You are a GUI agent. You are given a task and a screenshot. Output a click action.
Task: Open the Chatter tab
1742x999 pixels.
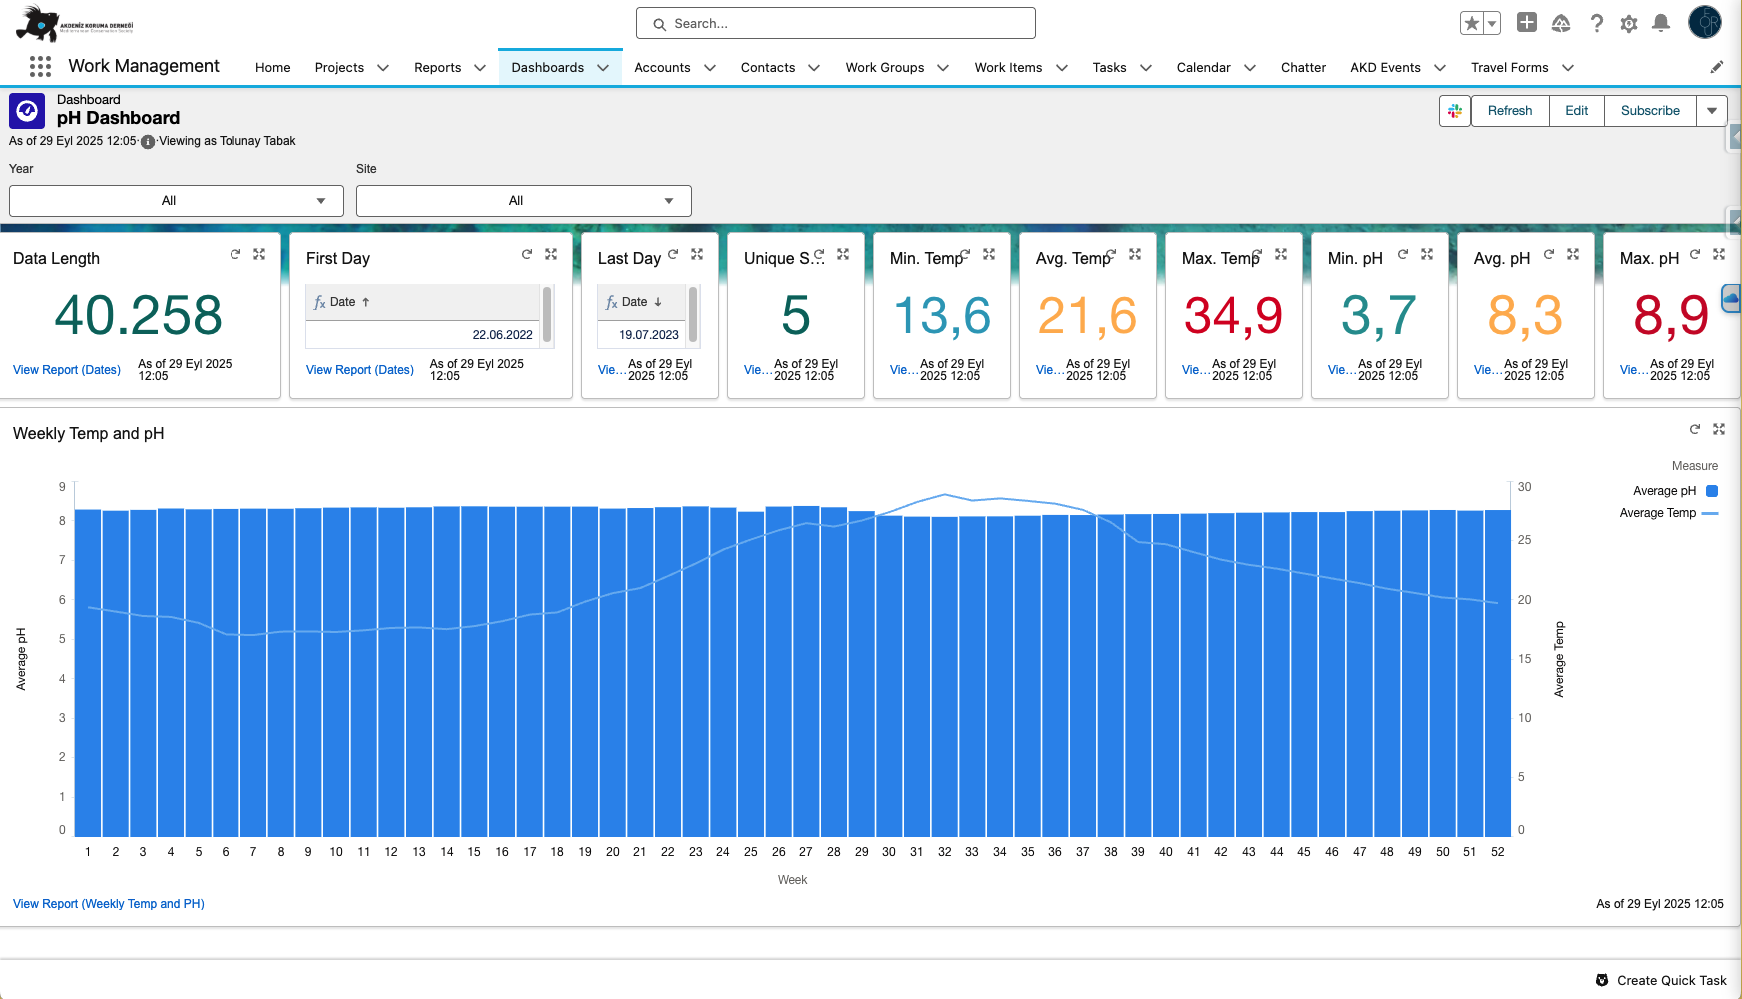[1303, 68]
